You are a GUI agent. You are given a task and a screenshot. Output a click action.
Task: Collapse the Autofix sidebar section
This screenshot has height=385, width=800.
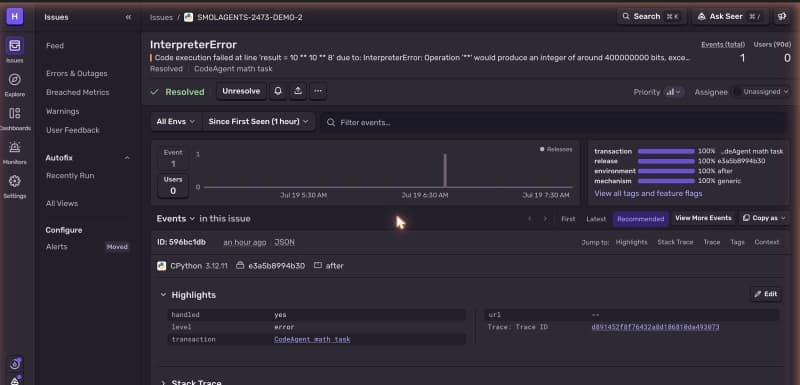click(x=127, y=158)
